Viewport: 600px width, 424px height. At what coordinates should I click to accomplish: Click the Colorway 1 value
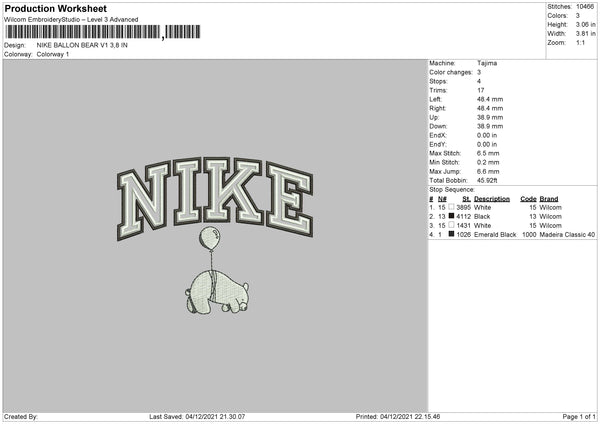(53, 54)
